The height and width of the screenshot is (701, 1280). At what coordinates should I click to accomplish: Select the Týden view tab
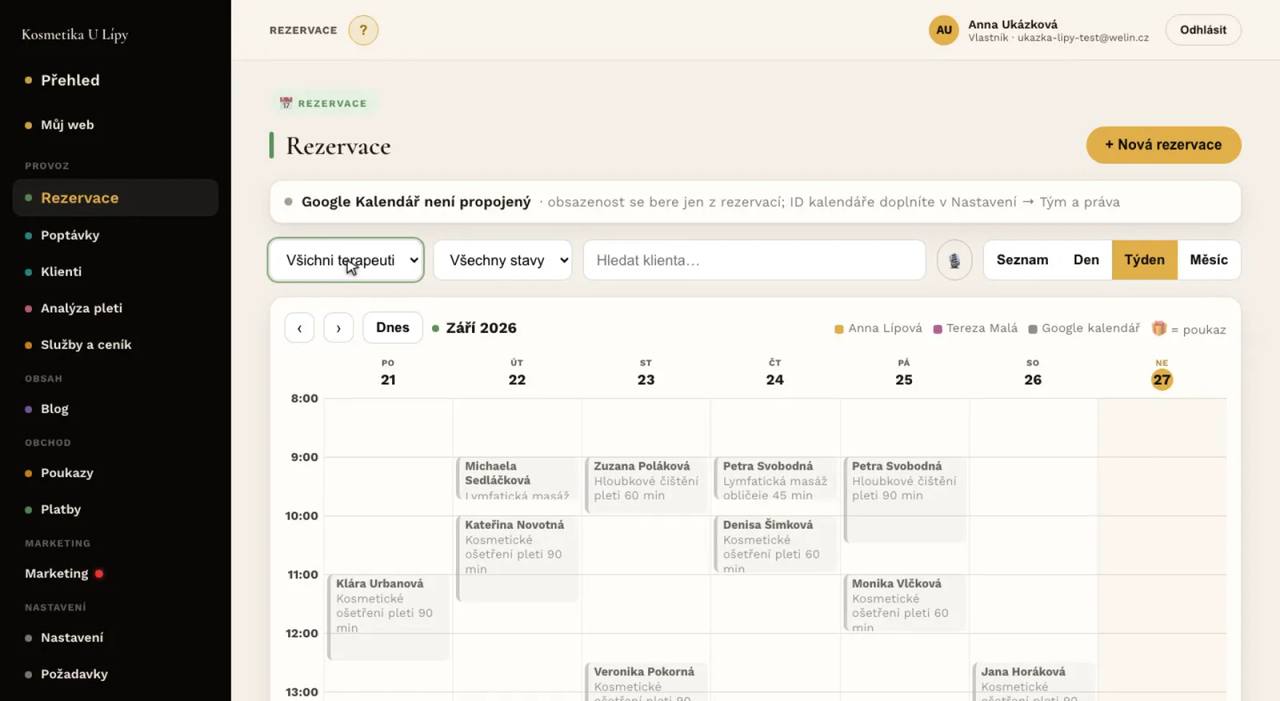[x=1144, y=260]
